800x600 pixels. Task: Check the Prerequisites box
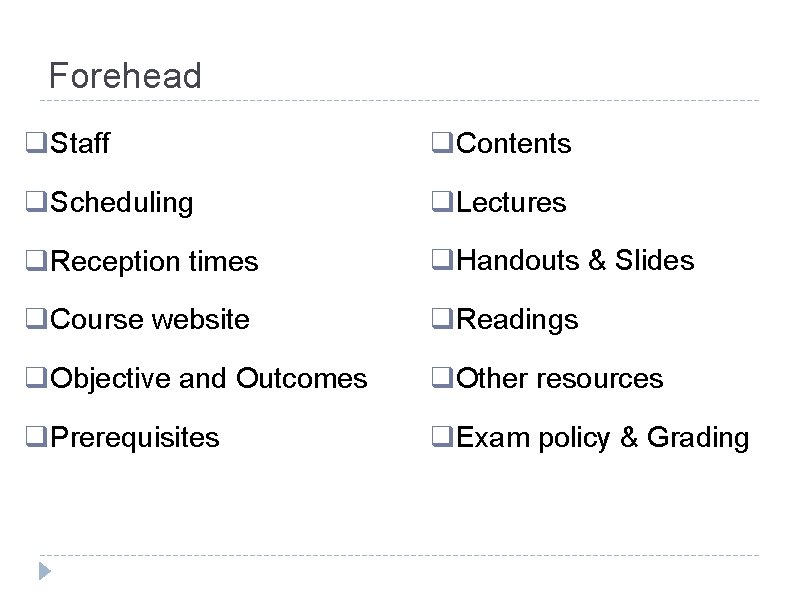36,437
